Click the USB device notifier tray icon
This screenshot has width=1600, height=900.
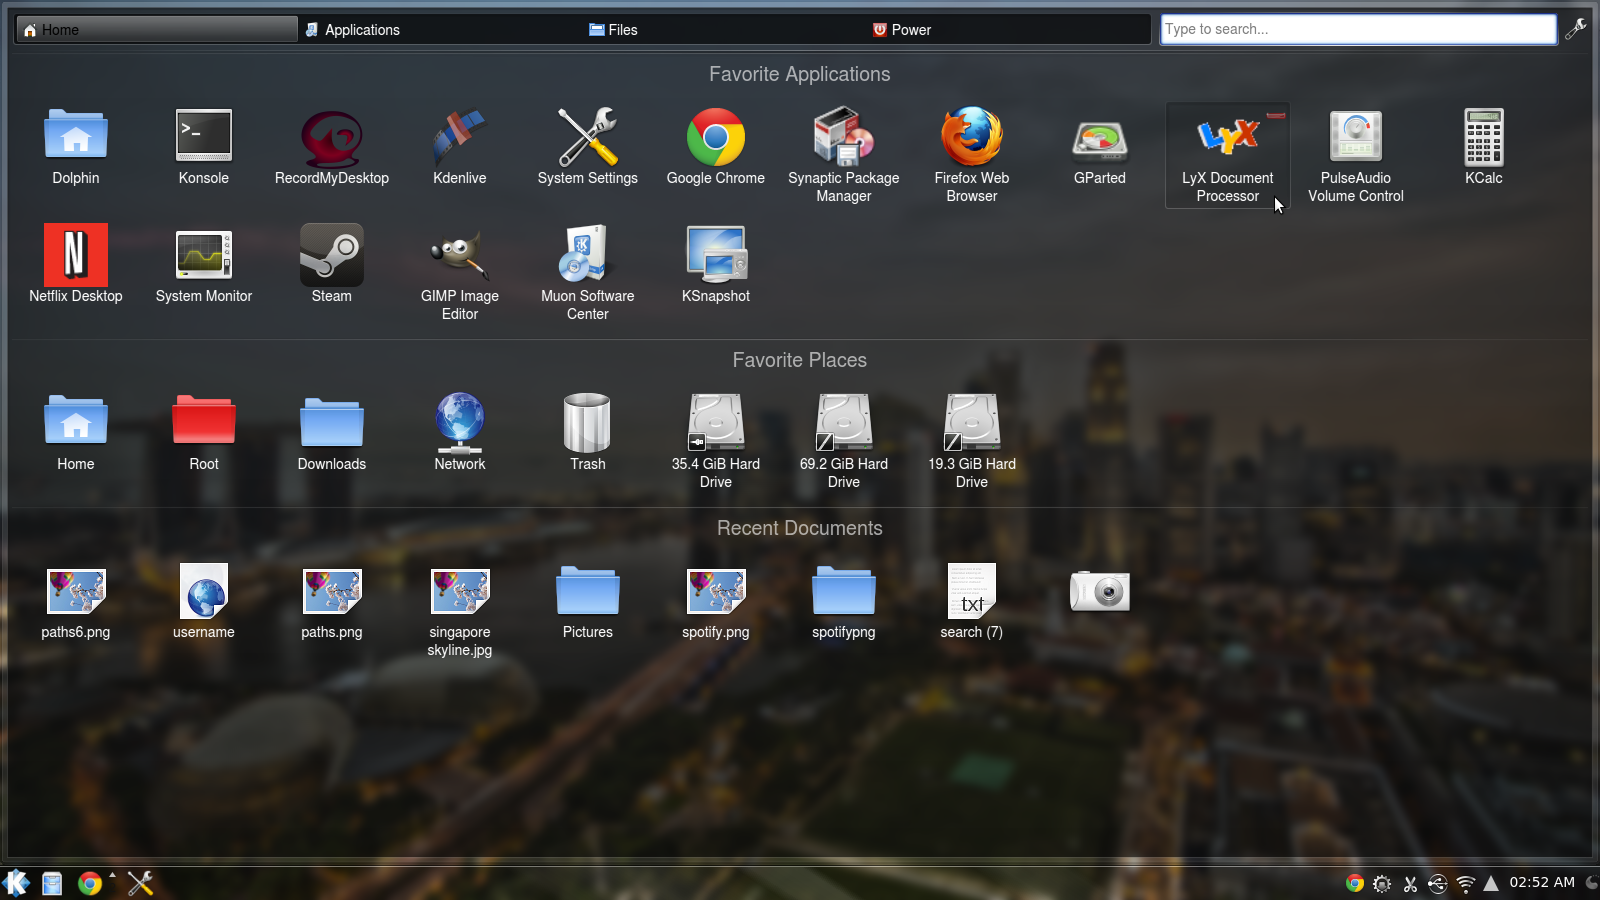tap(1437, 883)
